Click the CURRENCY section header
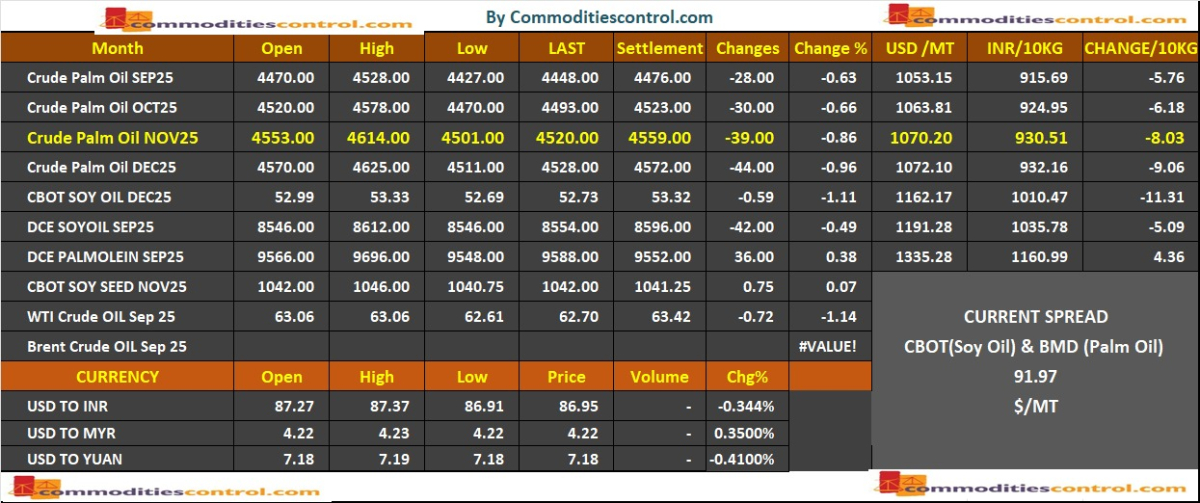Viewport: 1200px width, 503px height. coord(117,377)
